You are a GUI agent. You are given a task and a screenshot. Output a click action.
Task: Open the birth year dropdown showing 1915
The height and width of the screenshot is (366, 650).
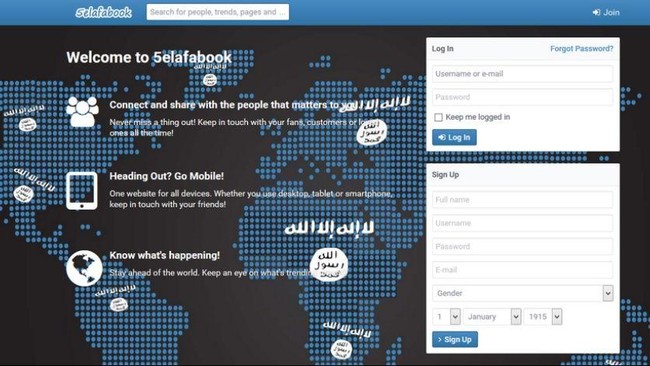pos(543,317)
